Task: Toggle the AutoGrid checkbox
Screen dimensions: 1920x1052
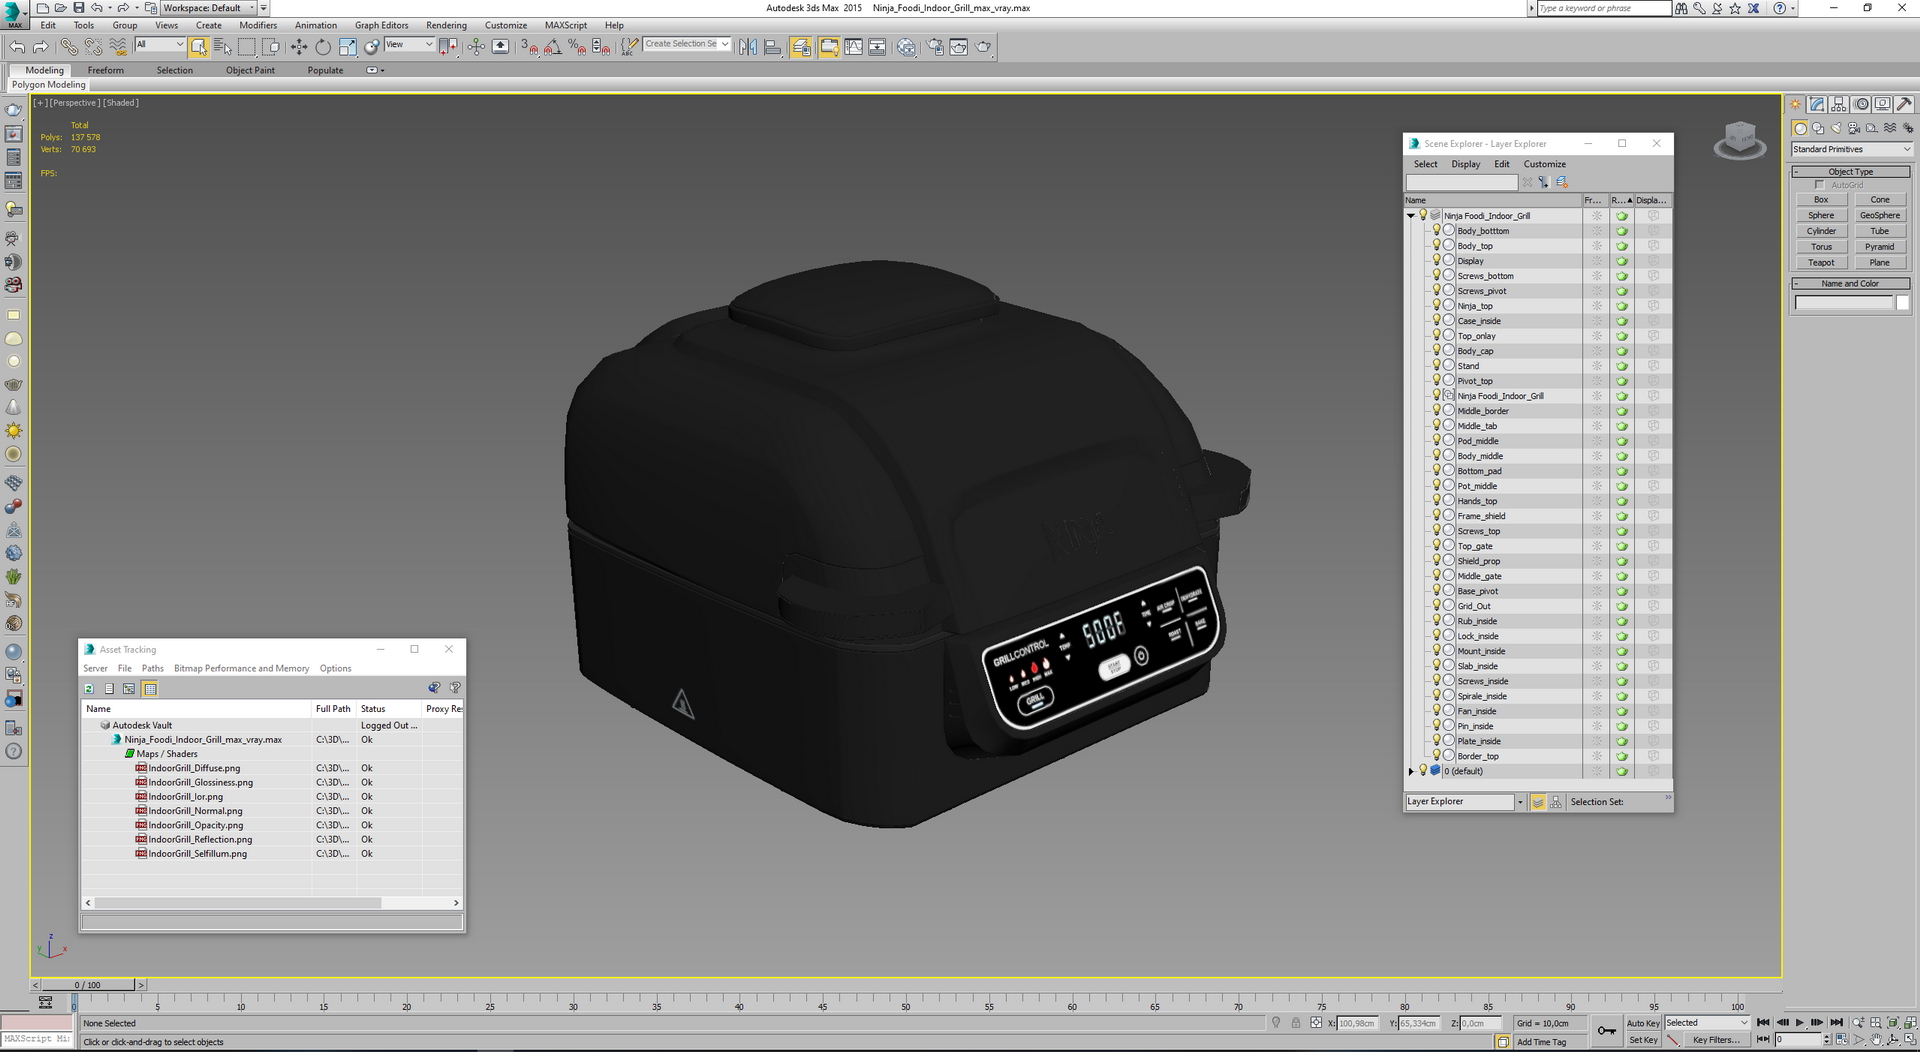Action: (1820, 185)
